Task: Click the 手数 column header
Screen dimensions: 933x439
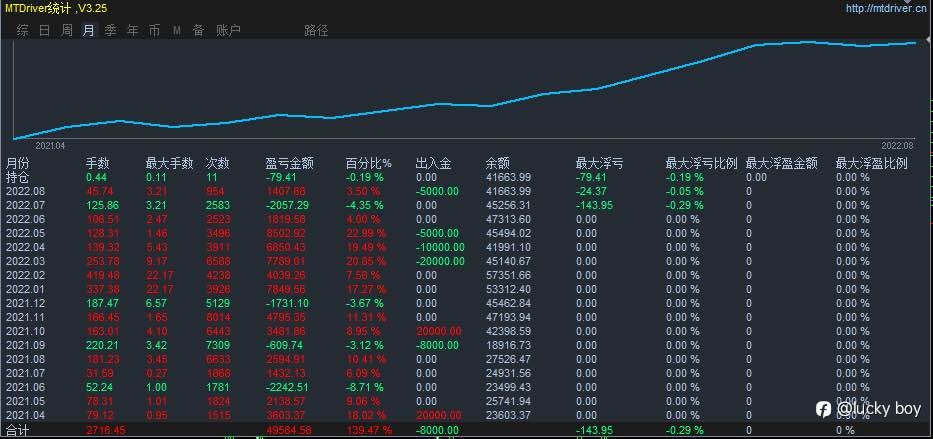Action: (98, 163)
